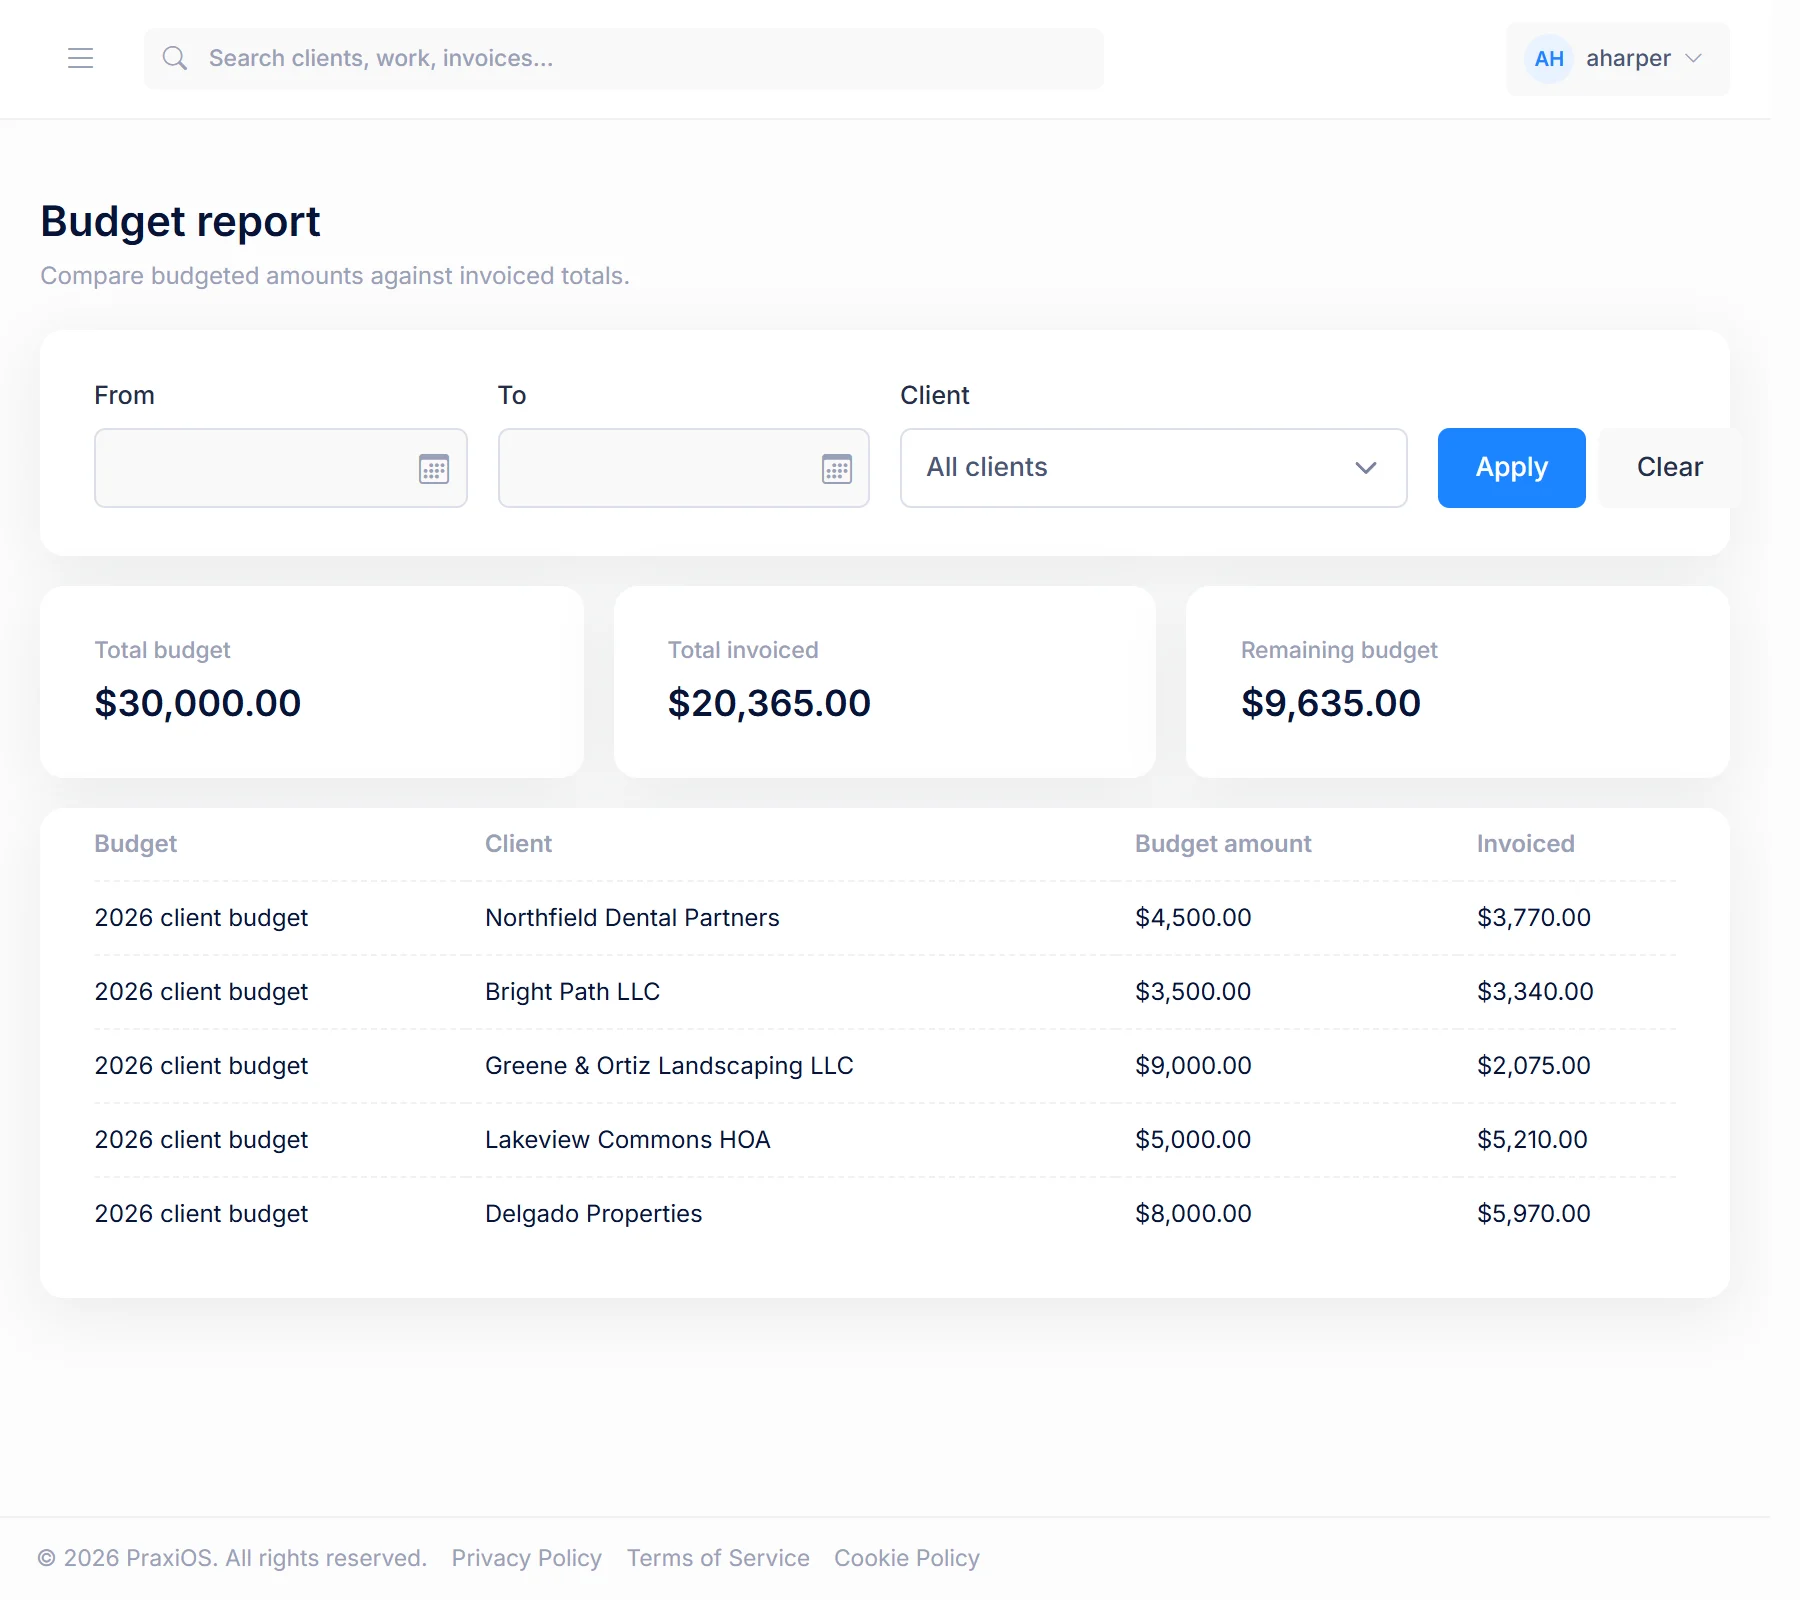
Task: Click the $2,075.00 invoiced value
Action: pos(1534,1066)
